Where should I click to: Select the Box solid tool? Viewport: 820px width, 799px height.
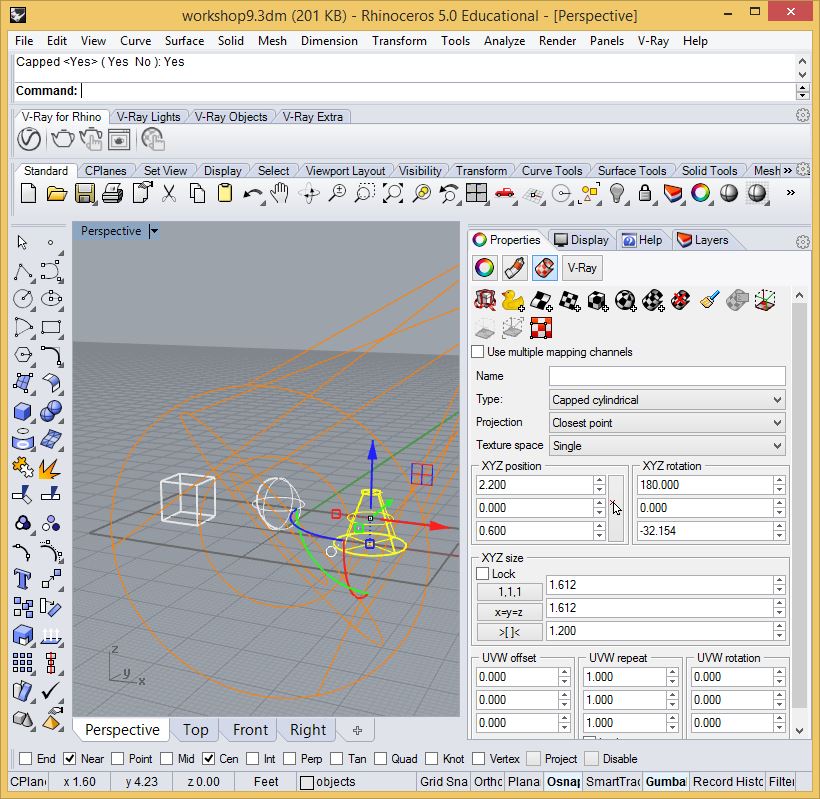point(22,412)
